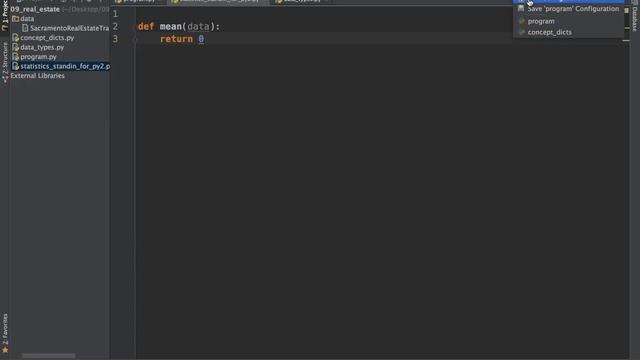Click the 'data' parameter in editor
The image size is (640, 360).
coord(198,27)
